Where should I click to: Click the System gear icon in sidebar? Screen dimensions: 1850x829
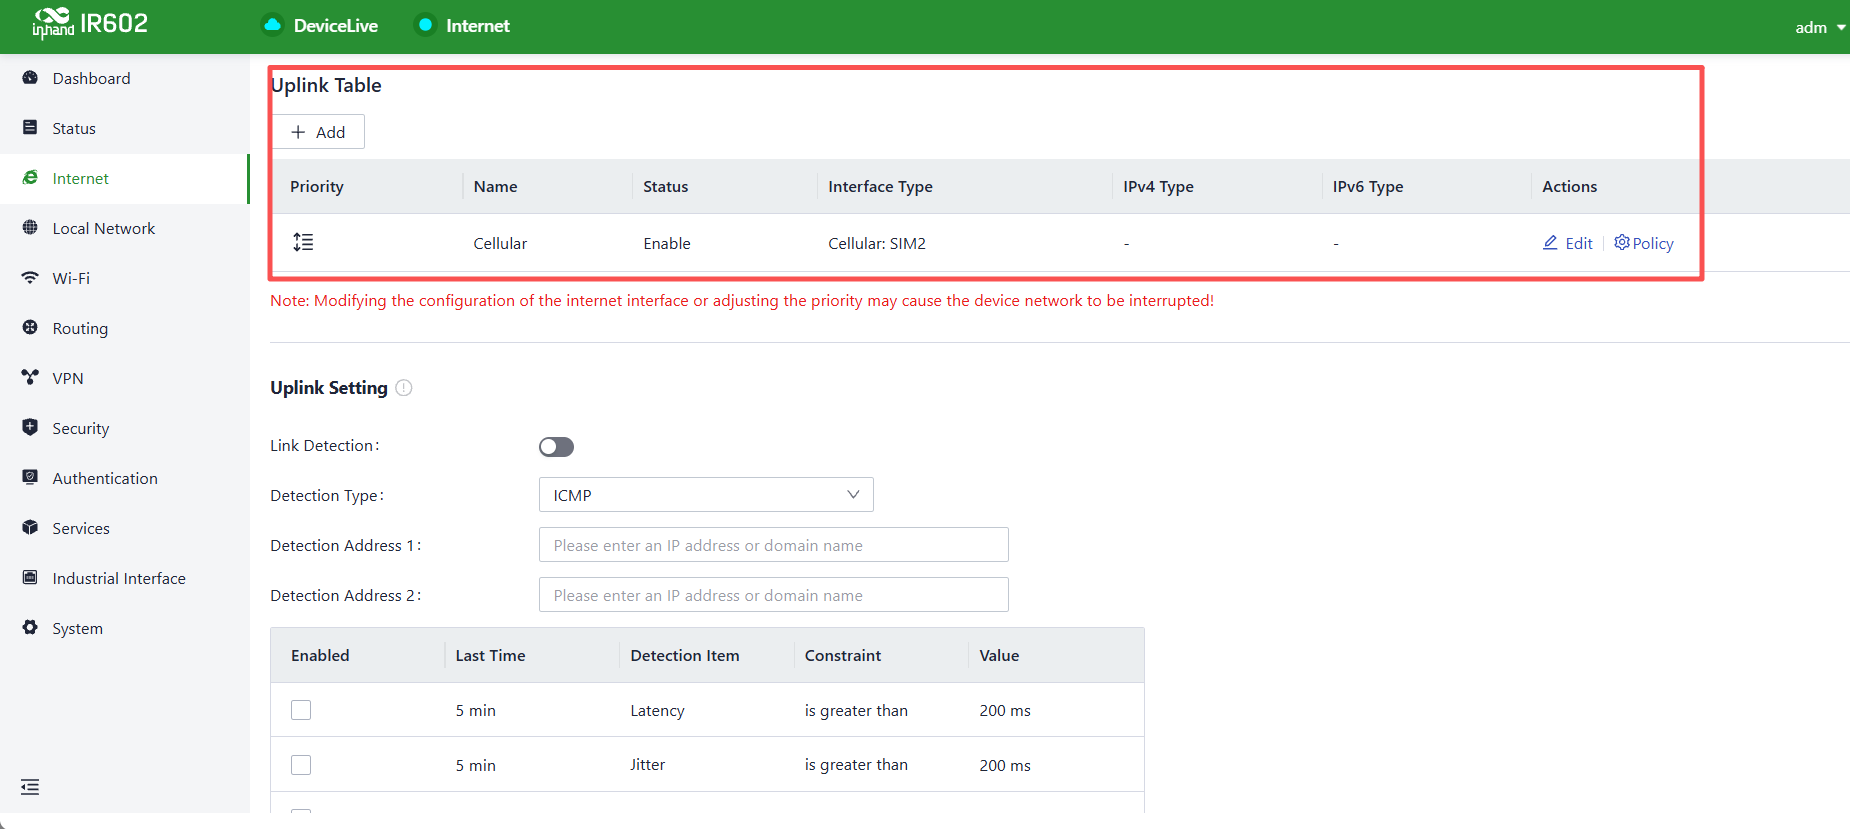tap(30, 627)
